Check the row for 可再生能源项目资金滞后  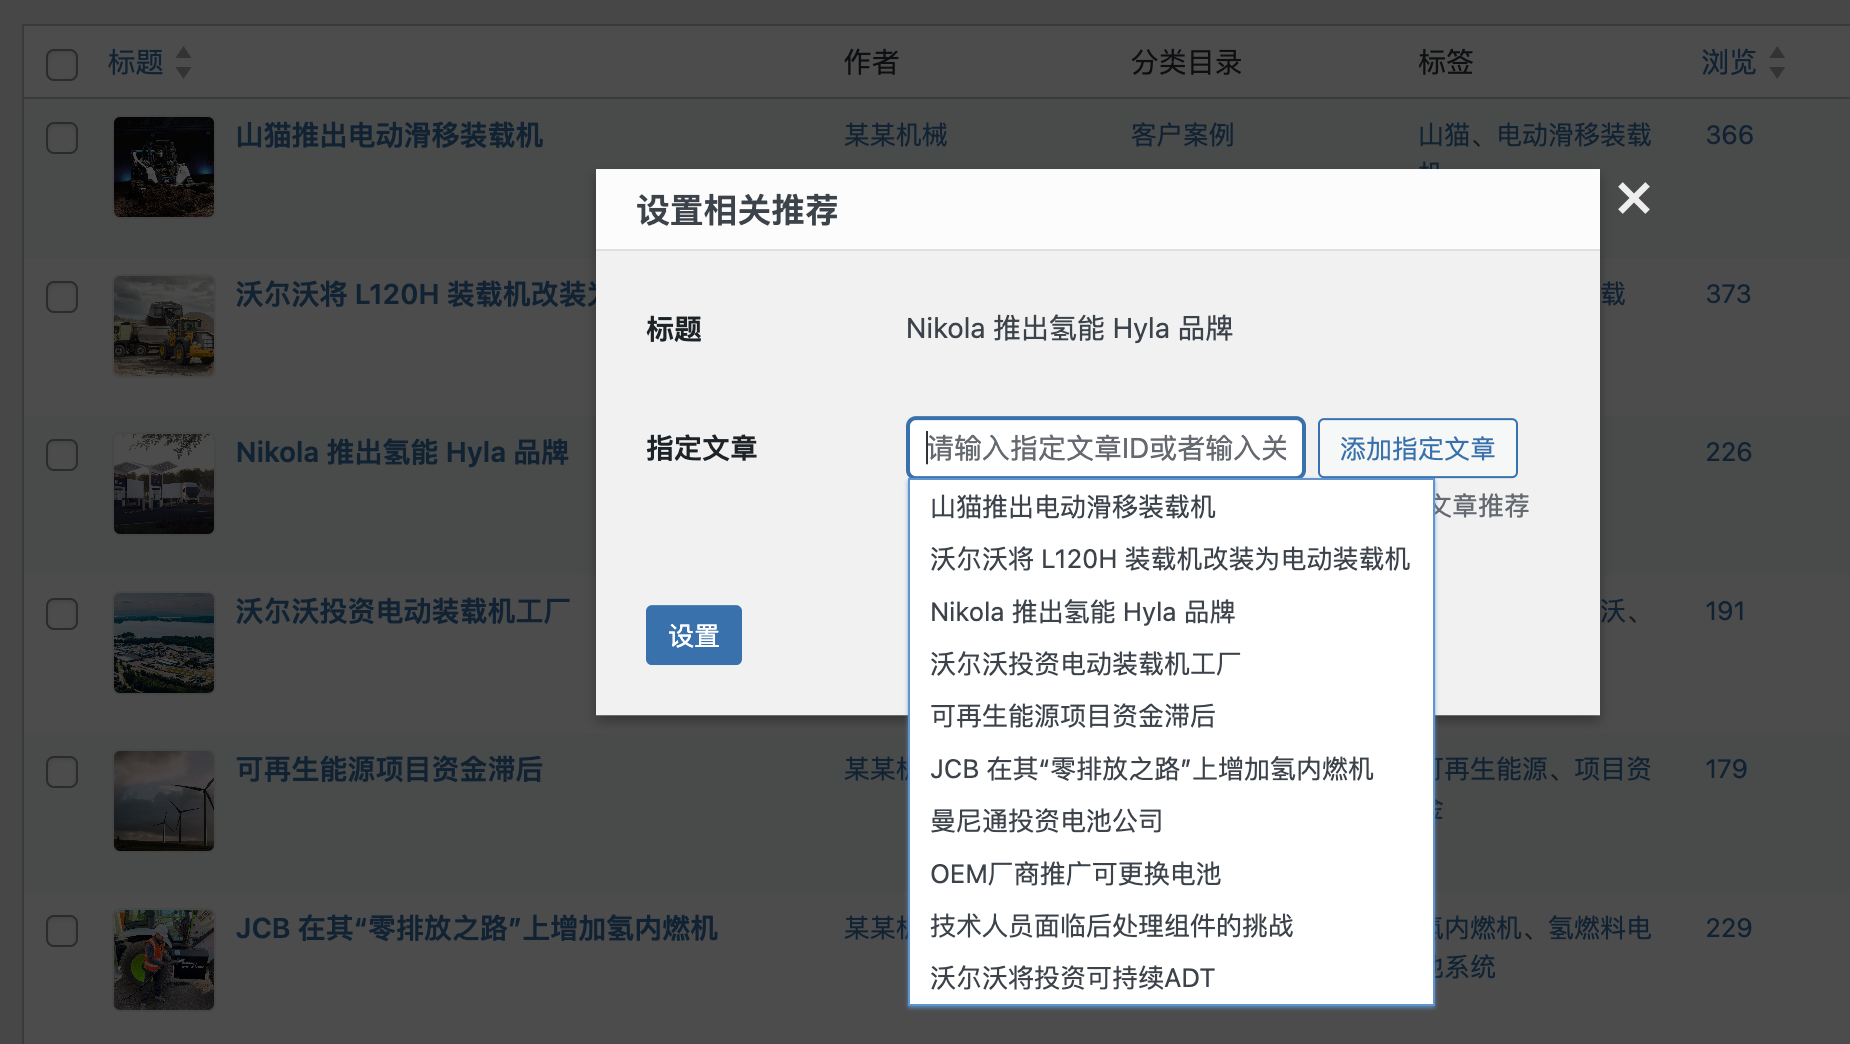62,772
